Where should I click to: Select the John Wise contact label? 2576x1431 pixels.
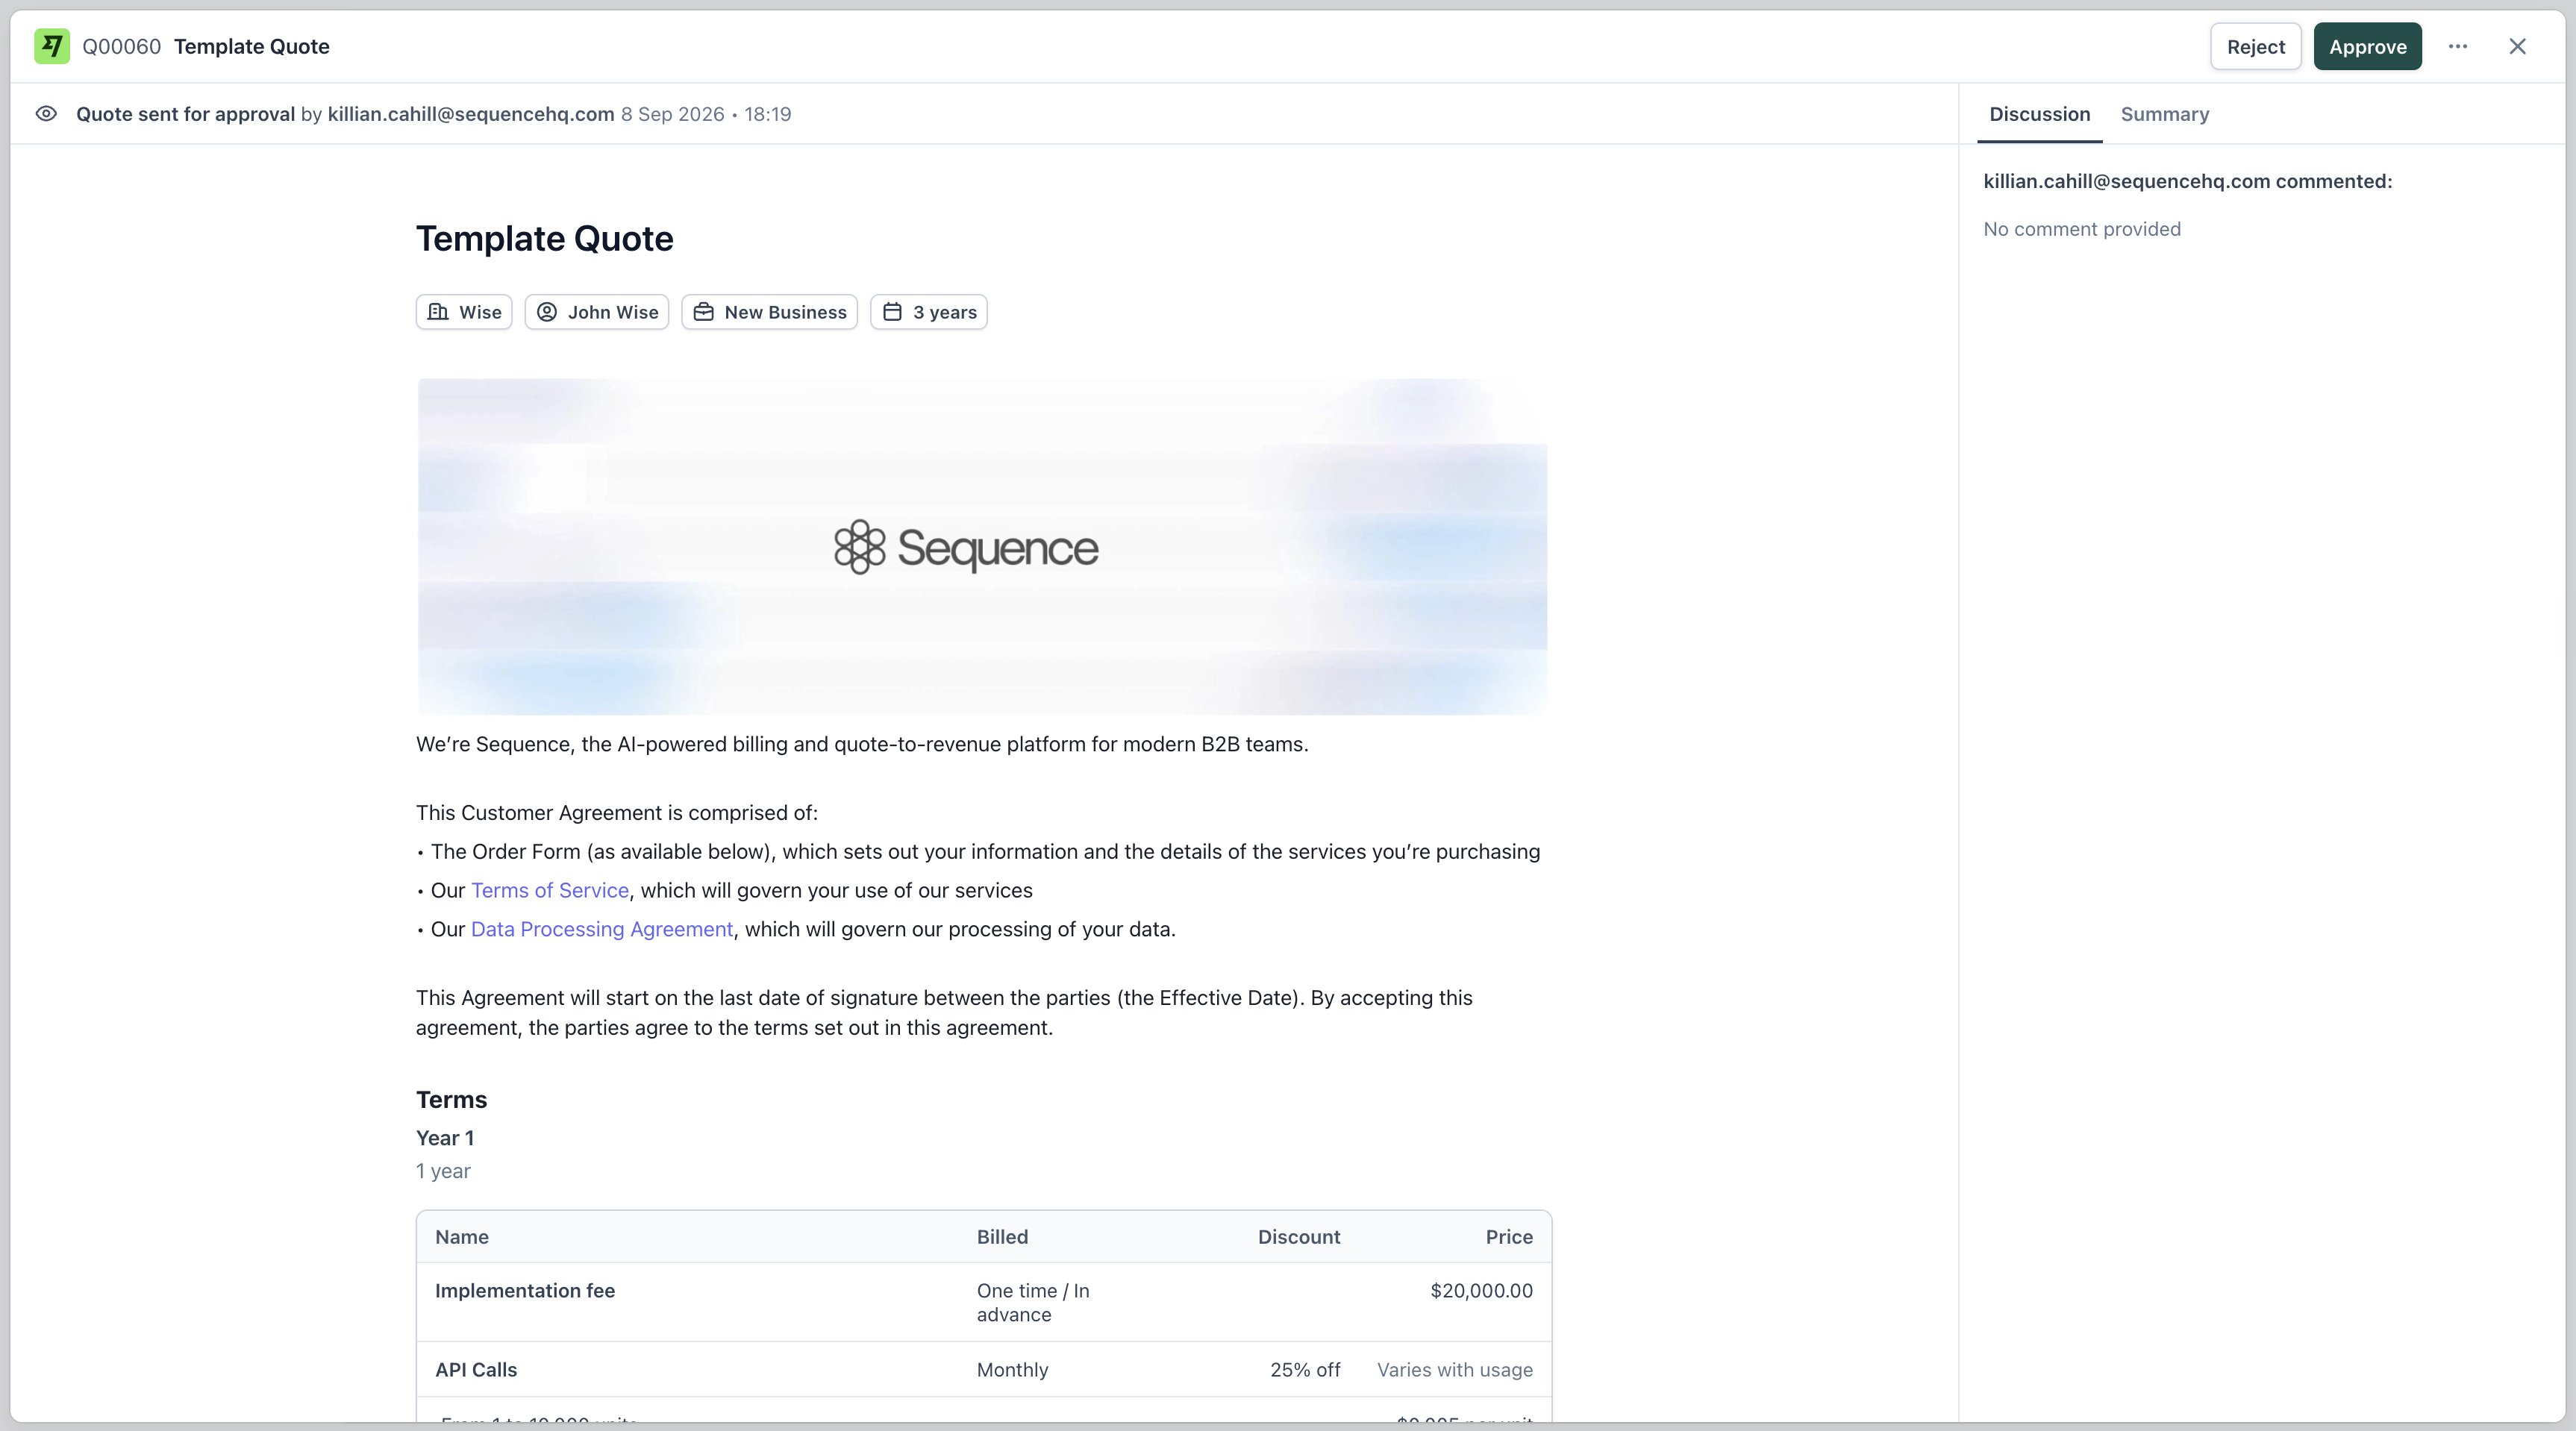coord(597,312)
